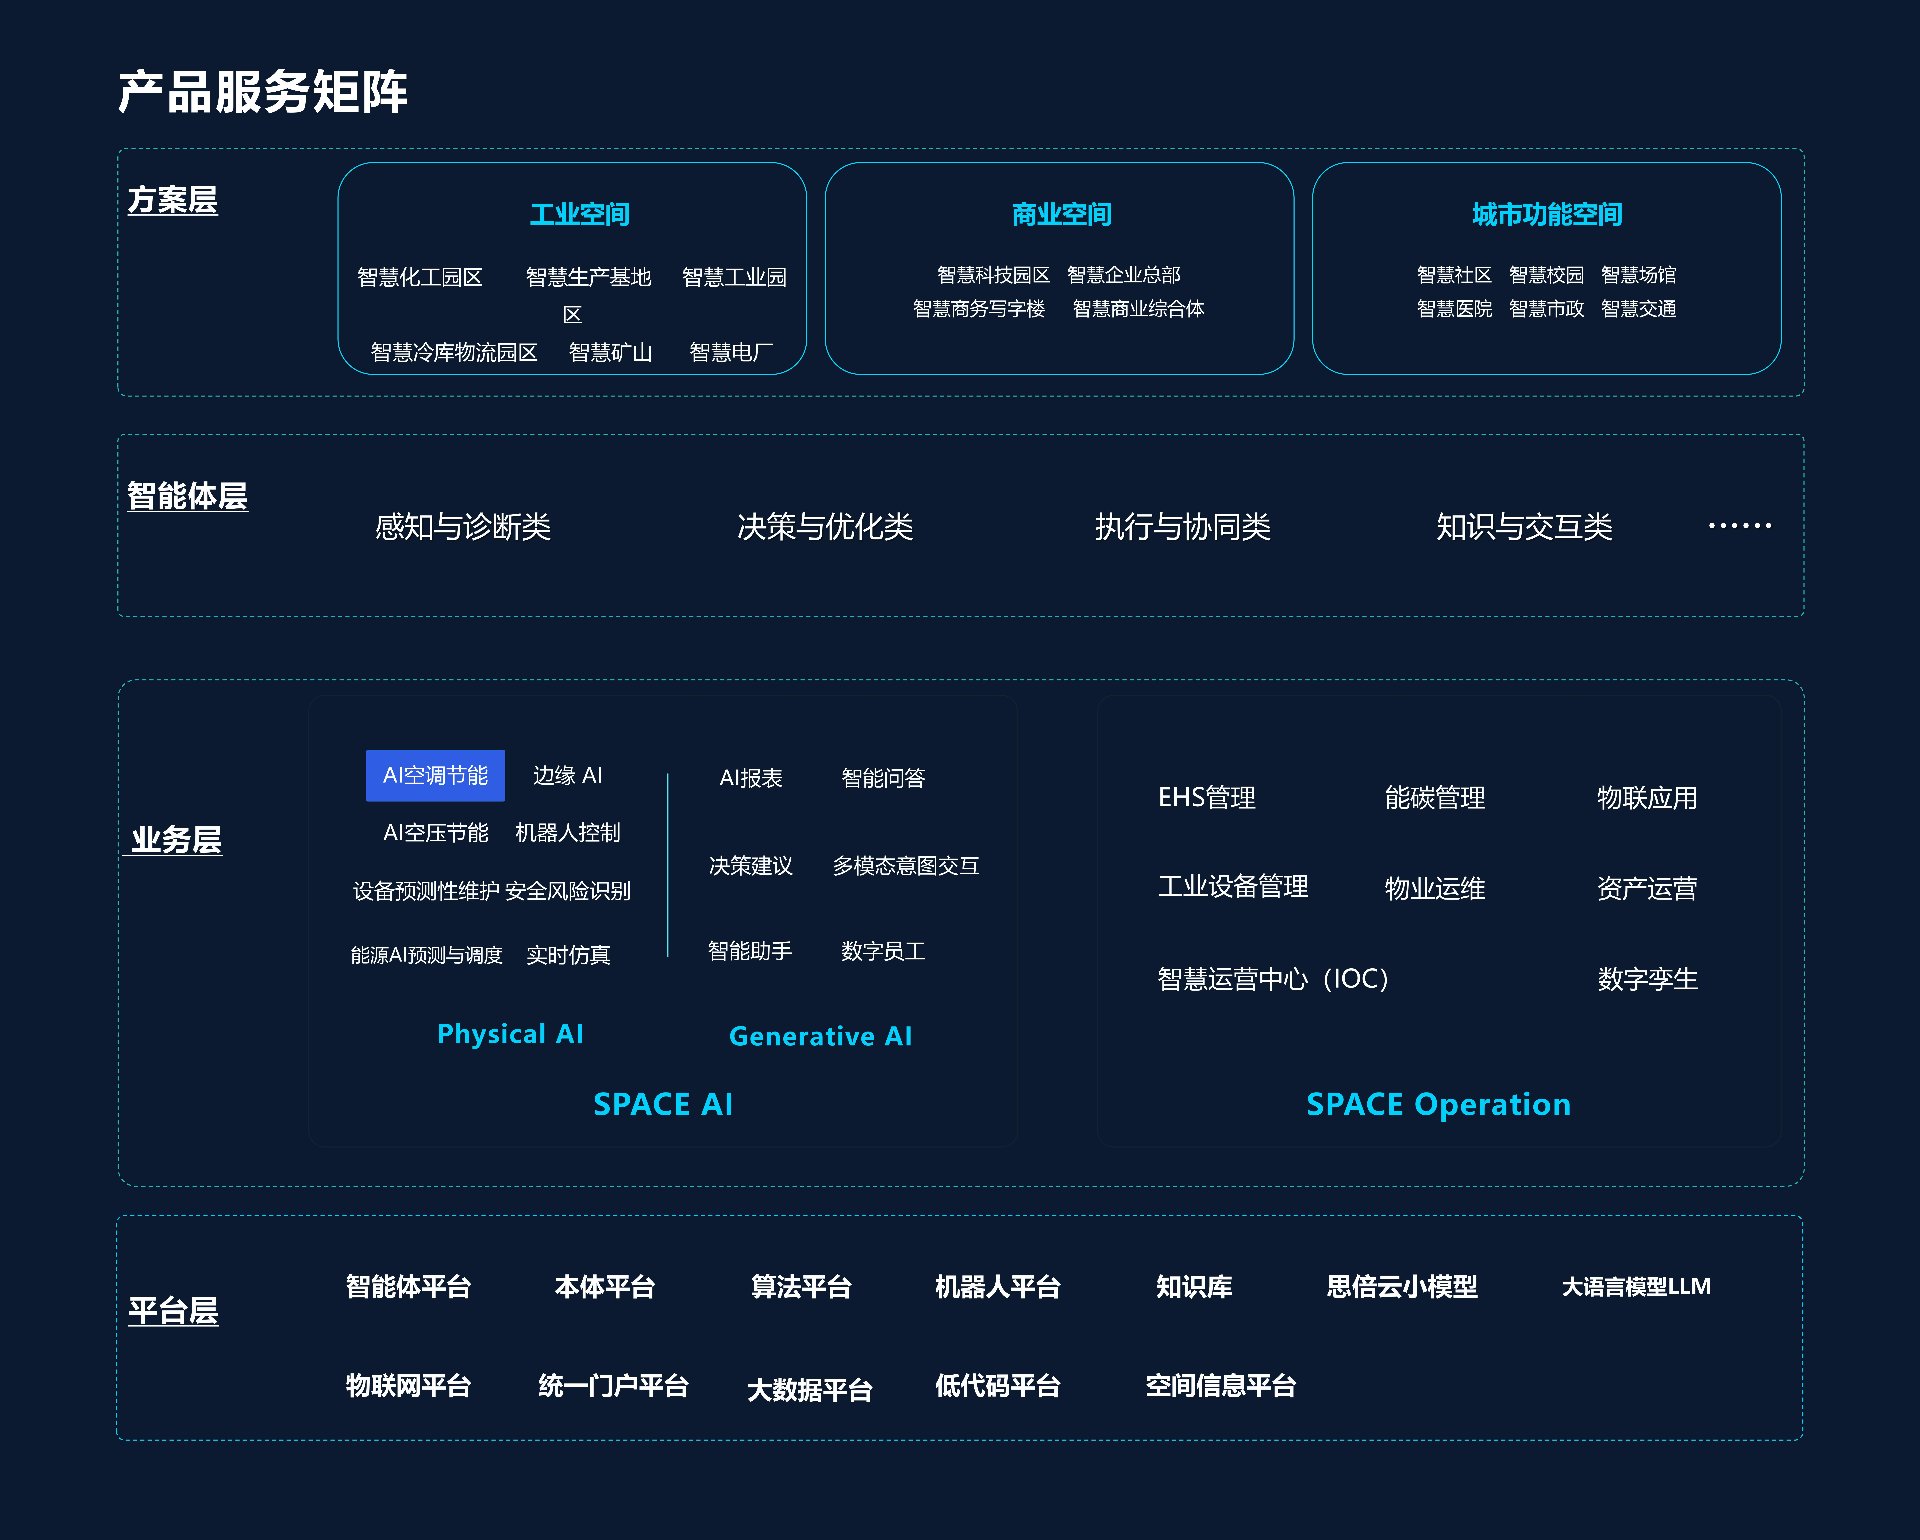Click the 城市功能空间 heading

(x=1547, y=214)
